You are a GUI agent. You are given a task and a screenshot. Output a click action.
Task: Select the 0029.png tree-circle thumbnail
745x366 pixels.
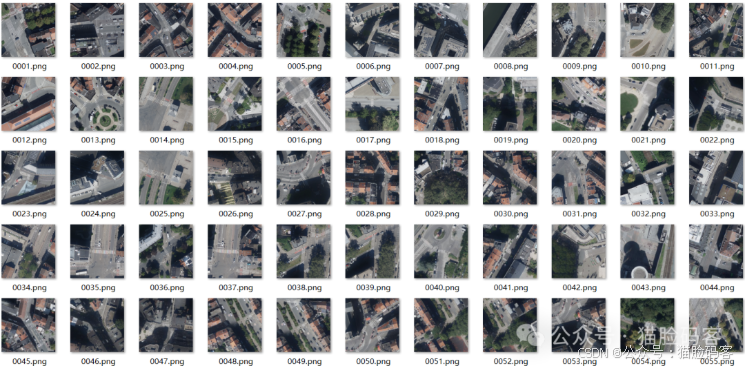[x=441, y=178]
